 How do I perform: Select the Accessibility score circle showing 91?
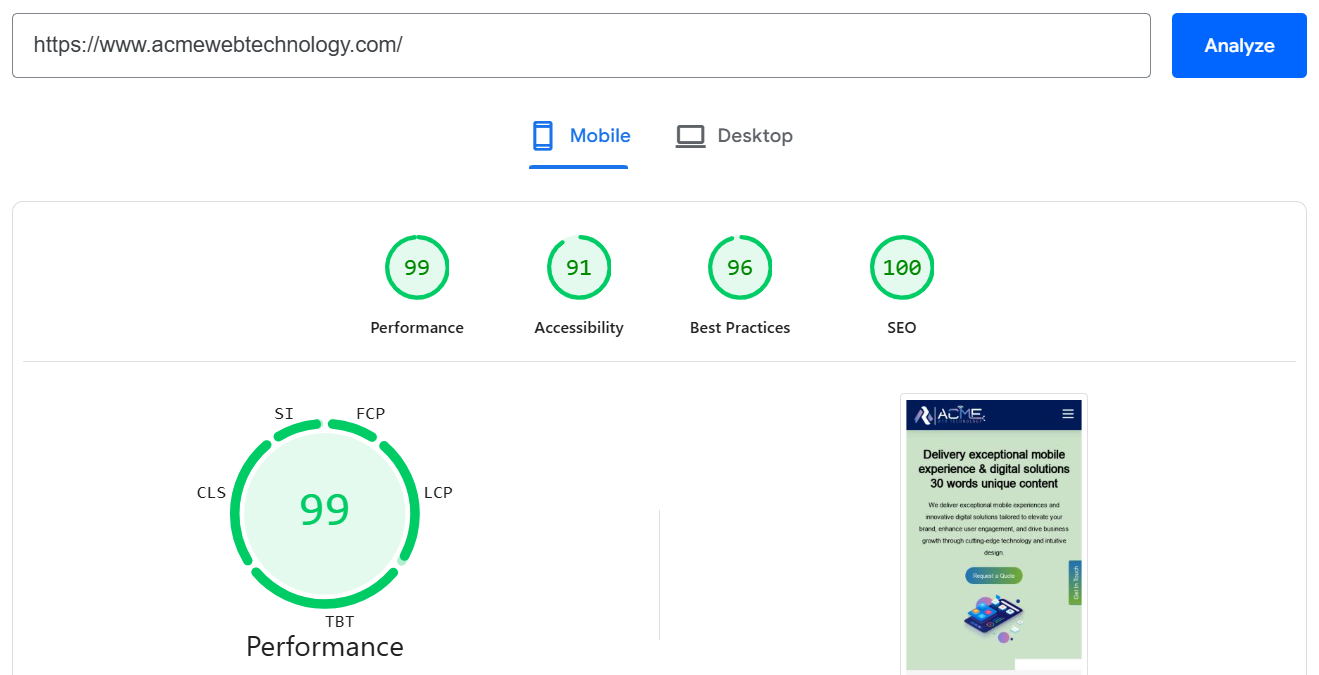pos(579,267)
